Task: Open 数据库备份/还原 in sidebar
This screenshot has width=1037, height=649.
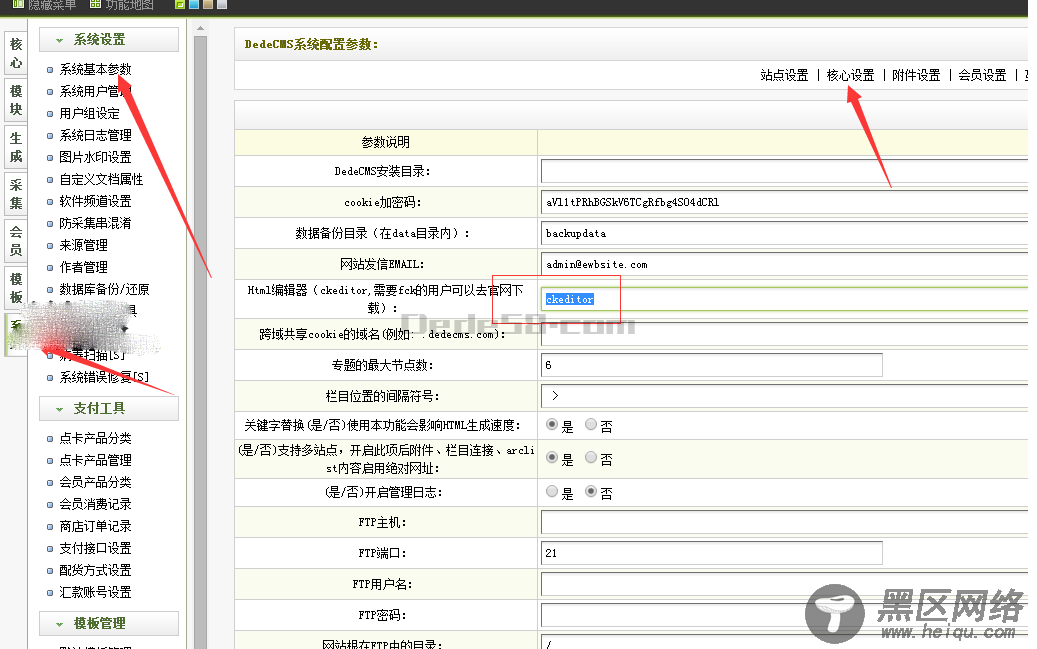Action: pos(104,289)
